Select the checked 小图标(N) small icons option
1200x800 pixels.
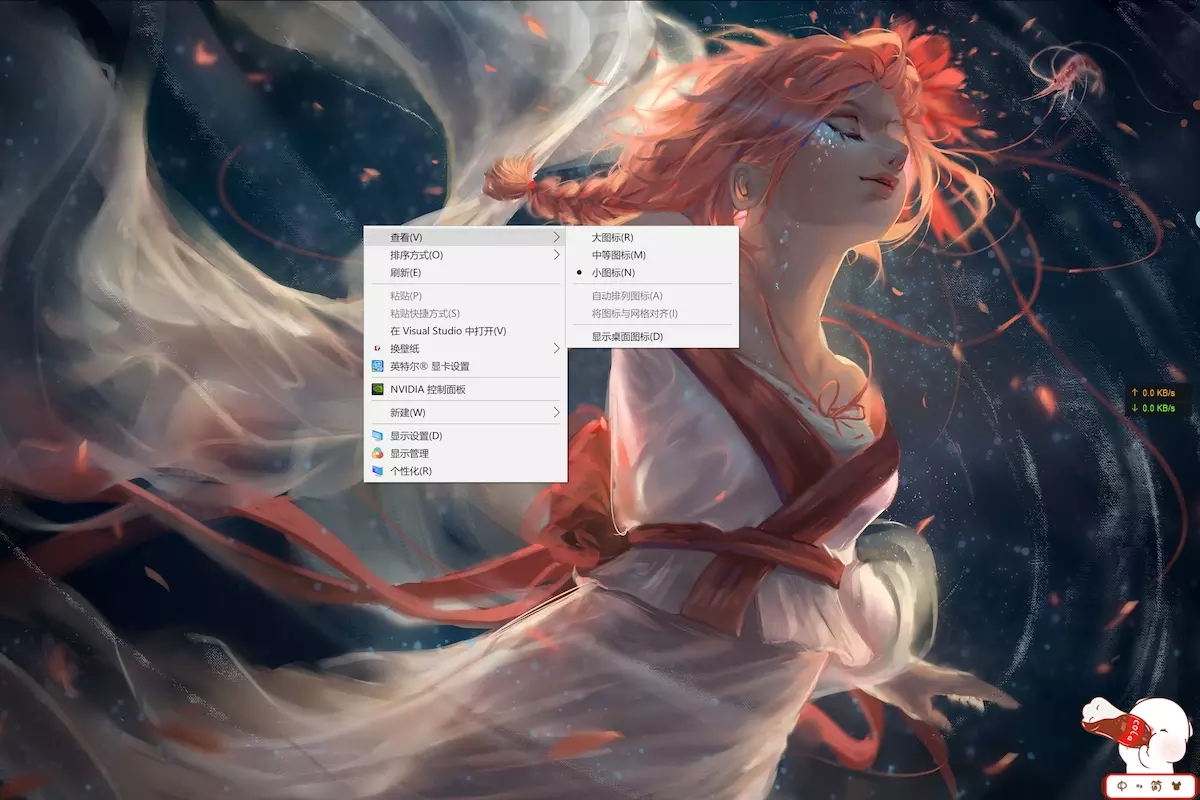coord(652,272)
